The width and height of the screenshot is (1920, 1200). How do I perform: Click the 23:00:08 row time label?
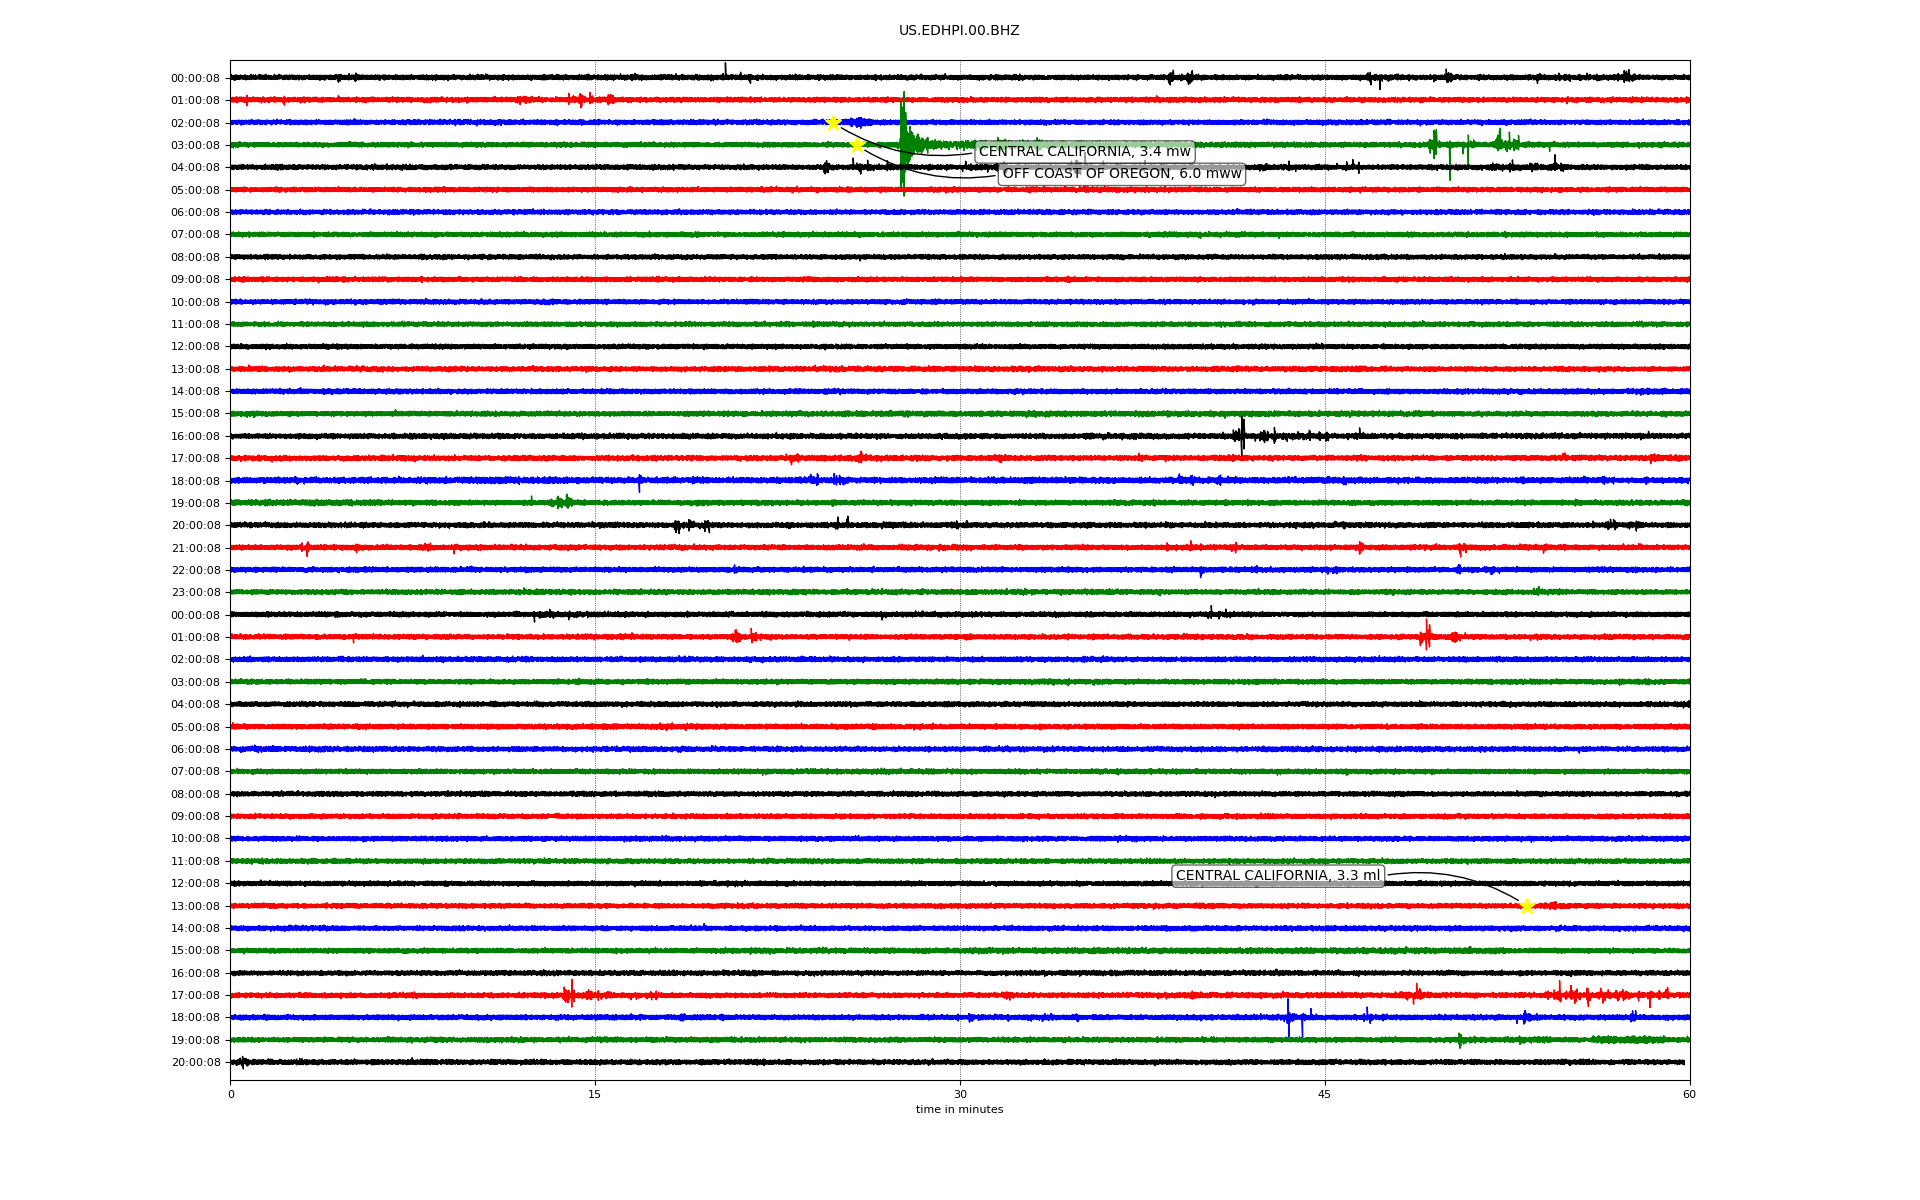195,593
